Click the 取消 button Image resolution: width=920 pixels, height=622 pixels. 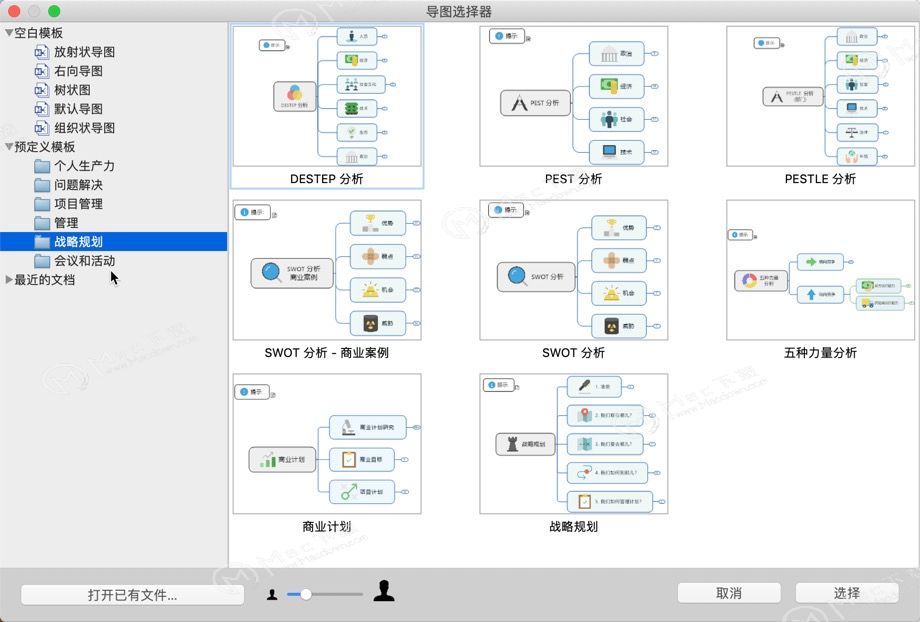pos(729,593)
